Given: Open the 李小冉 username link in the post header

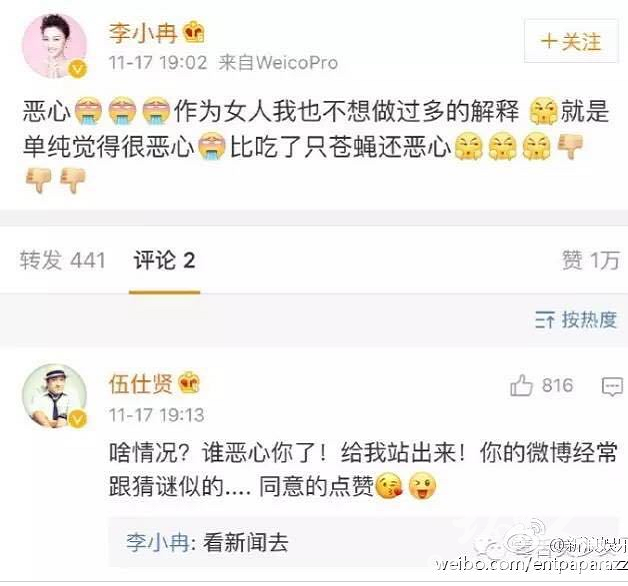Looking at the screenshot, I should [143, 33].
